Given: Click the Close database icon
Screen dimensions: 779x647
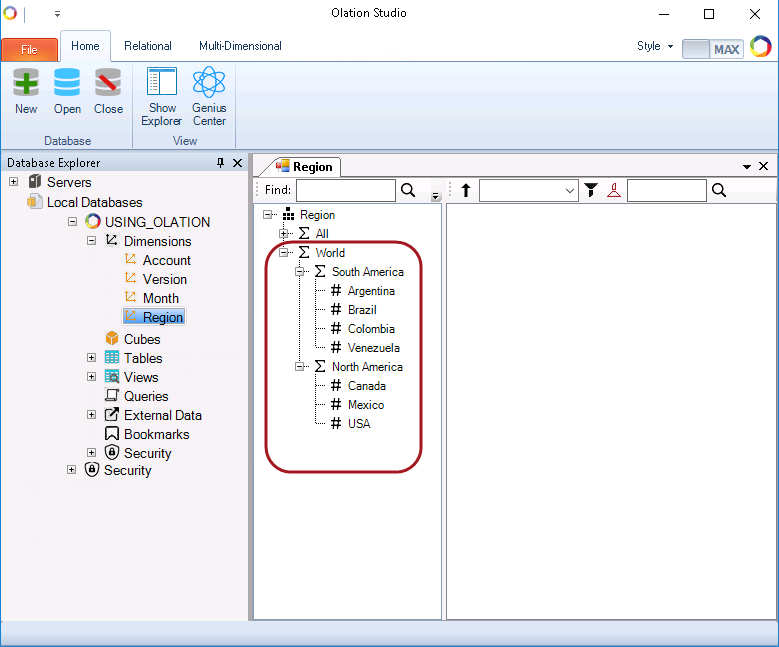Looking at the screenshot, I should pyautogui.click(x=108, y=91).
